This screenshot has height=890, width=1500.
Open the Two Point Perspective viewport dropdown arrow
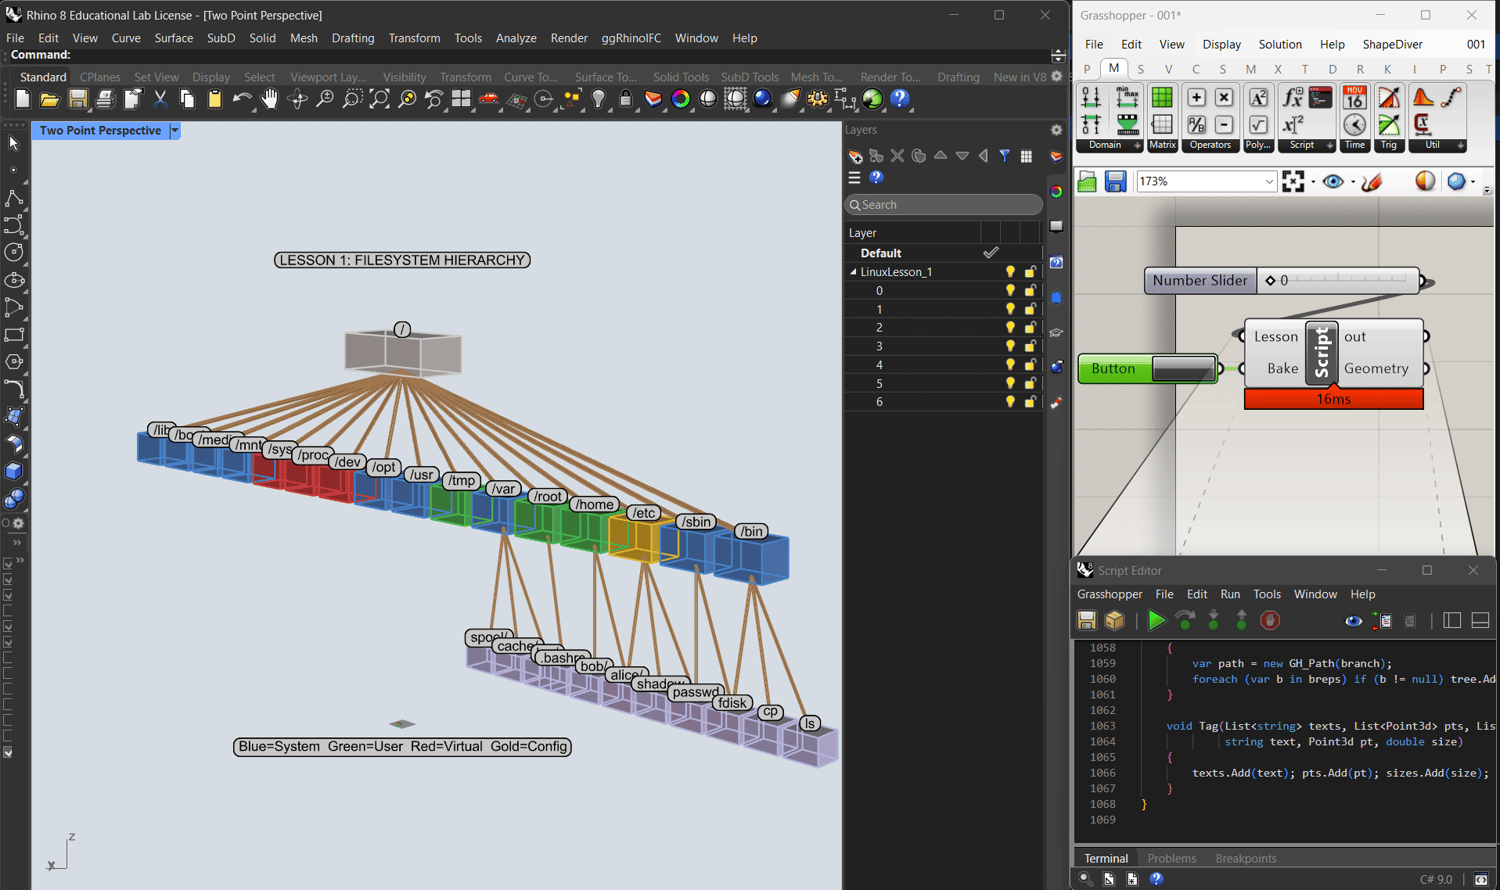(175, 131)
